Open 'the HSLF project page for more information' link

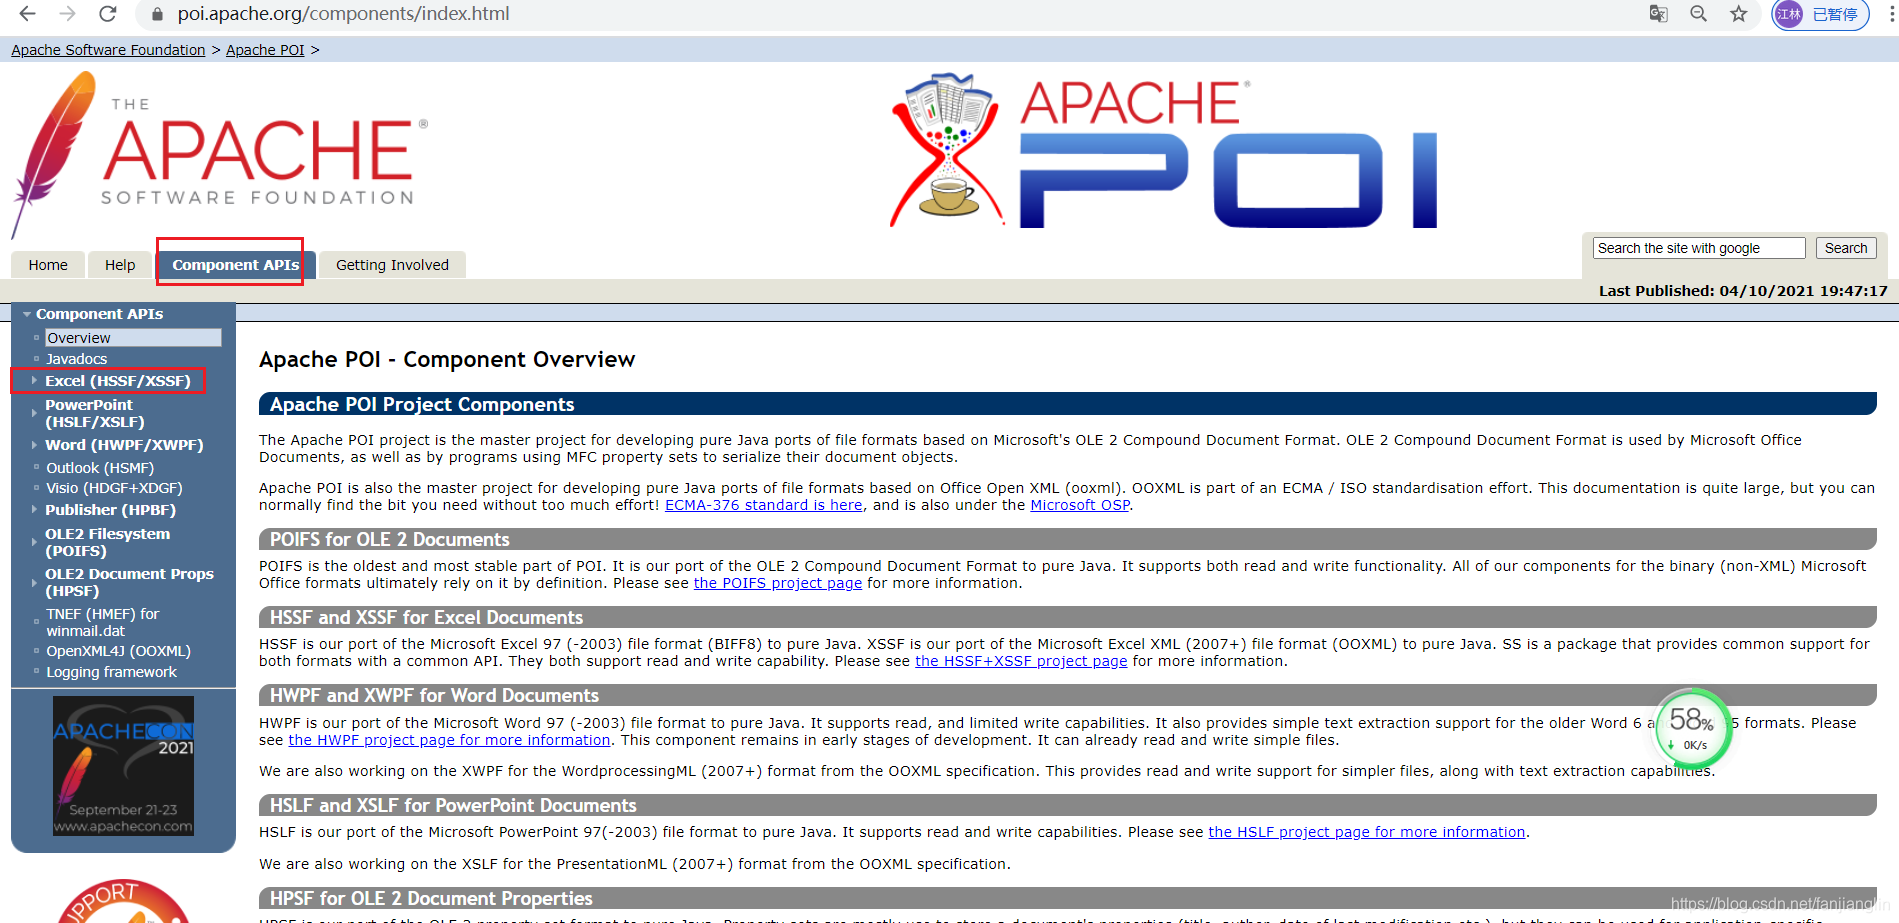(x=1367, y=832)
